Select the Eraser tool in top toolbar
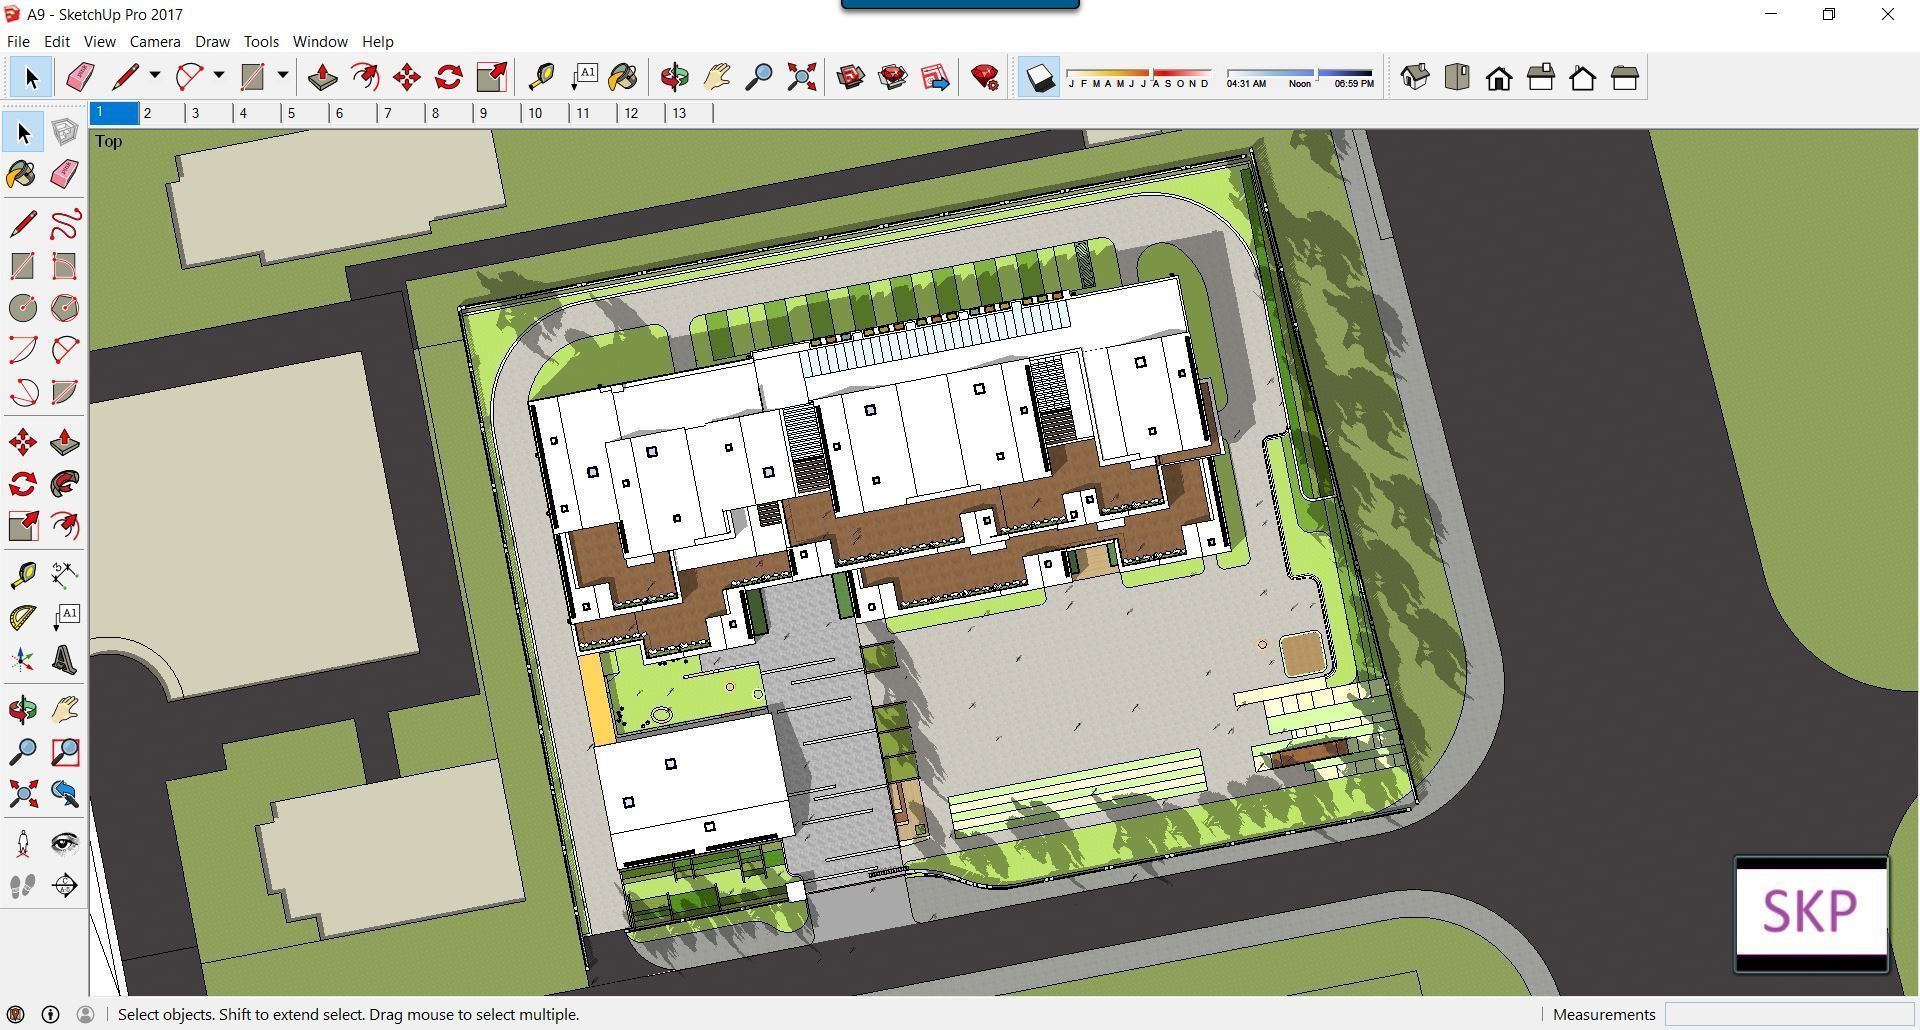The width and height of the screenshot is (1920, 1030). tap(79, 77)
